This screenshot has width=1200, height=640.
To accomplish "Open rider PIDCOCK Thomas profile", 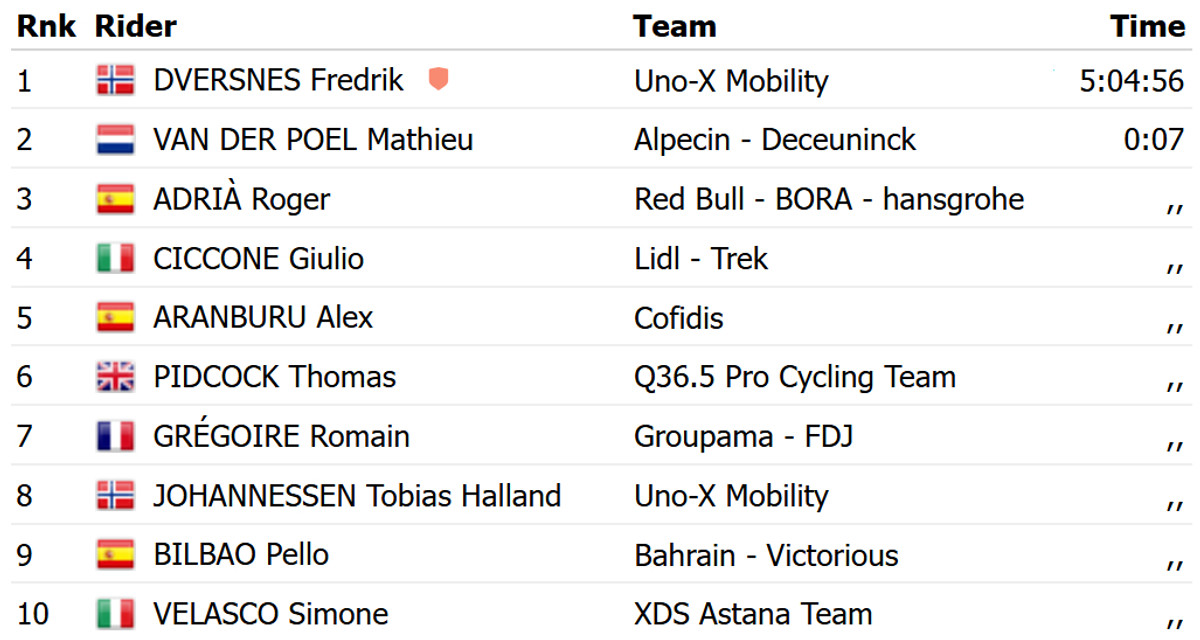I will click(x=274, y=377).
